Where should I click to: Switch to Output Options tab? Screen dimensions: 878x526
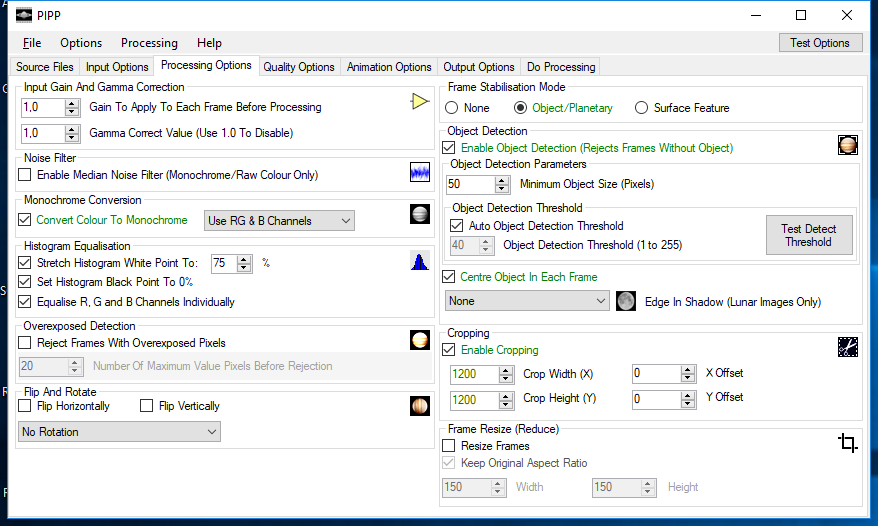479,67
